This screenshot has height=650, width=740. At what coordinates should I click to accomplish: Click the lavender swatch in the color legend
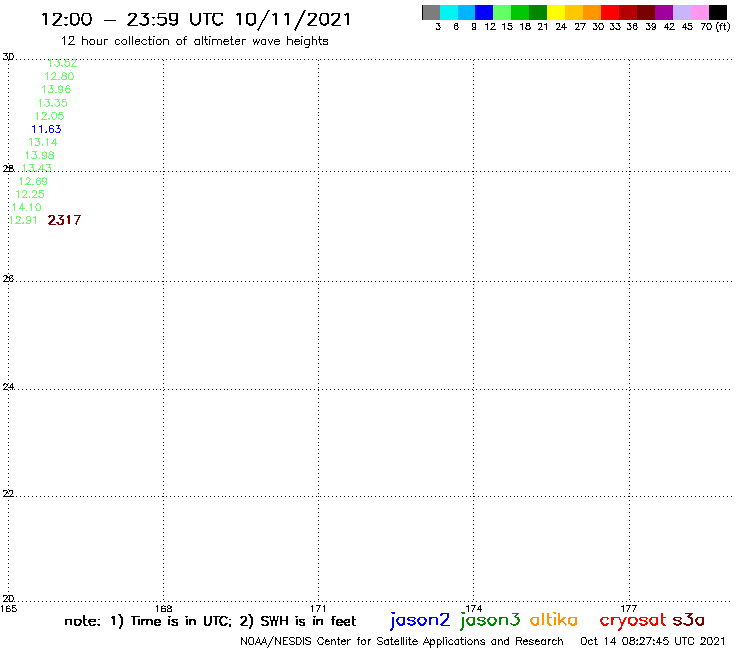[x=681, y=12]
